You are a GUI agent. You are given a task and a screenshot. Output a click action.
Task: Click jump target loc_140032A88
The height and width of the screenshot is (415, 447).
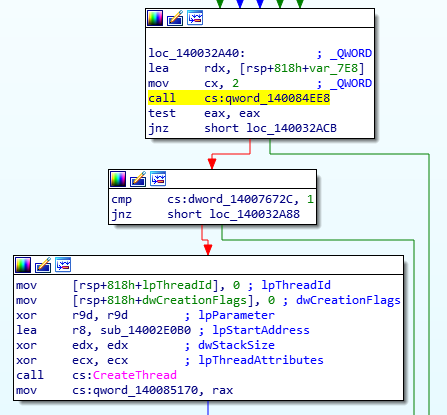tap(255, 214)
